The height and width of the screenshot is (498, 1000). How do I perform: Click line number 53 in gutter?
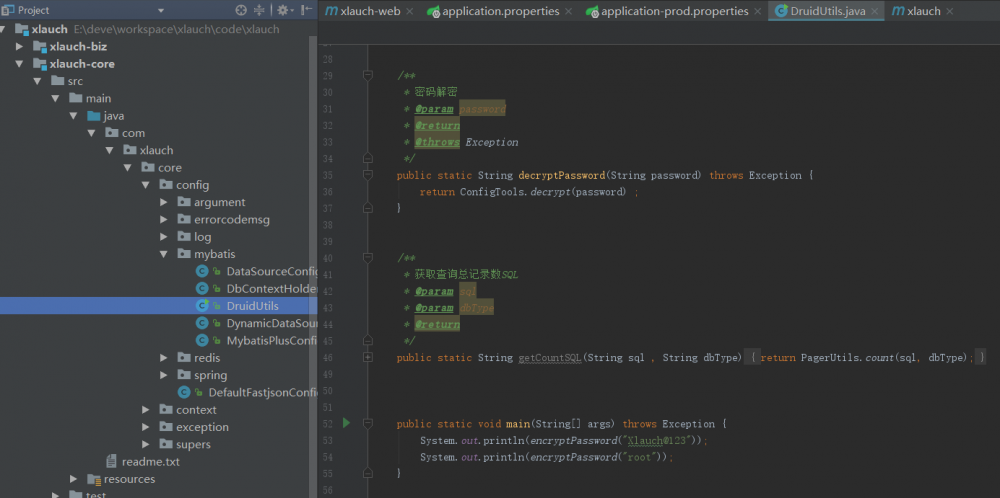pyautogui.click(x=328, y=440)
